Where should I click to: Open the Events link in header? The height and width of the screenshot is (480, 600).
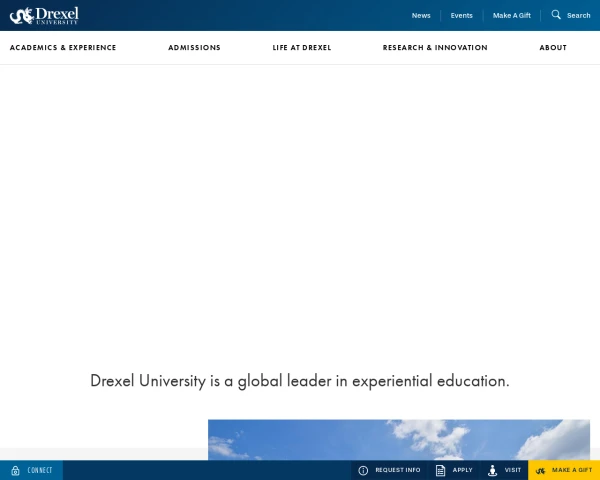[461, 15]
